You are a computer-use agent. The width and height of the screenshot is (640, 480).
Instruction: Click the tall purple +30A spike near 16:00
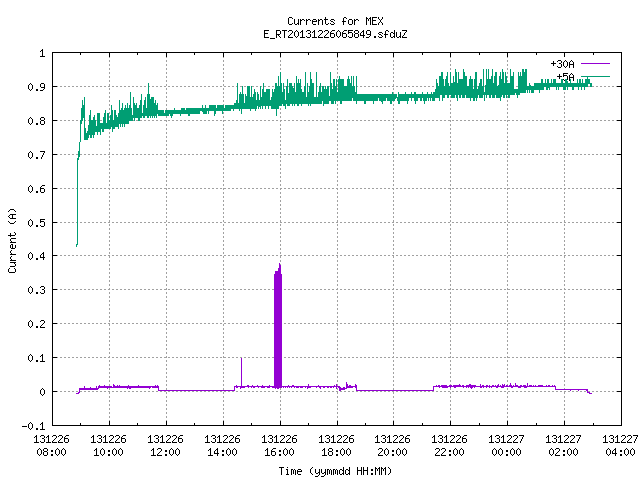[x=278, y=327]
